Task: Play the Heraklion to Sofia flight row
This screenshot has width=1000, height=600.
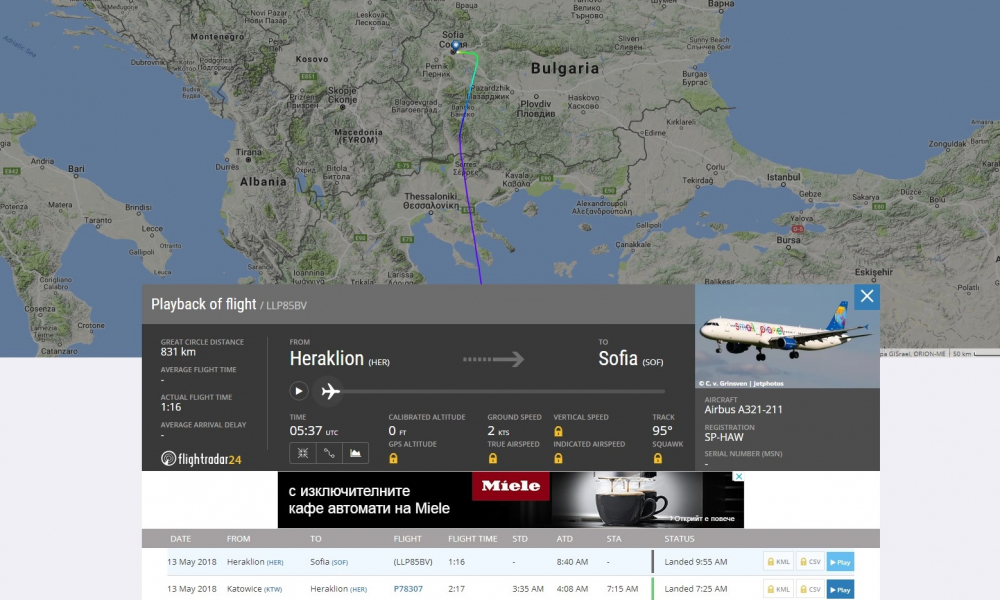Action: point(840,562)
